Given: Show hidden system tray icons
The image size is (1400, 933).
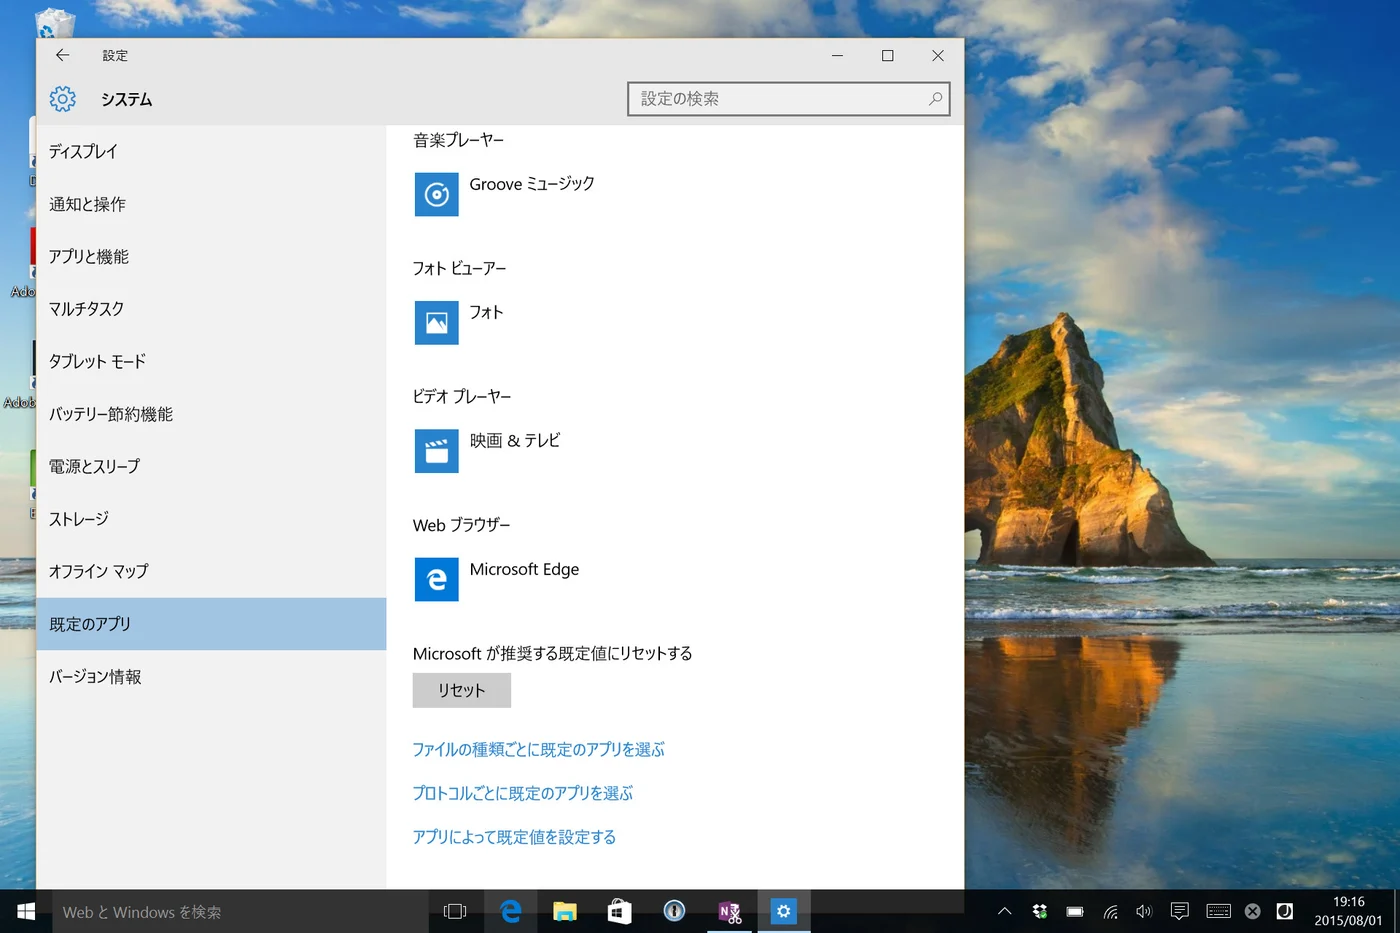Looking at the screenshot, I should point(1005,911).
